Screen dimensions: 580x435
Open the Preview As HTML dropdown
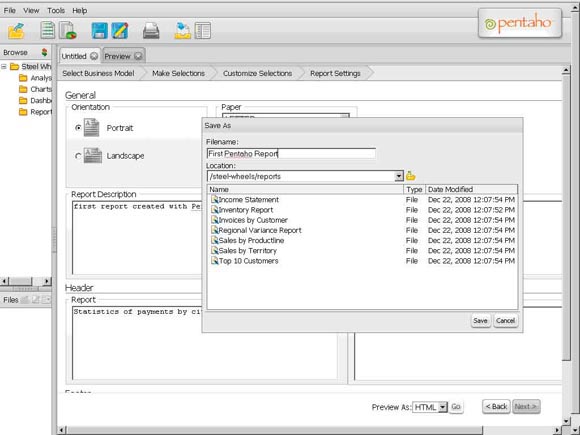pyautogui.click(x=443, y=407)
